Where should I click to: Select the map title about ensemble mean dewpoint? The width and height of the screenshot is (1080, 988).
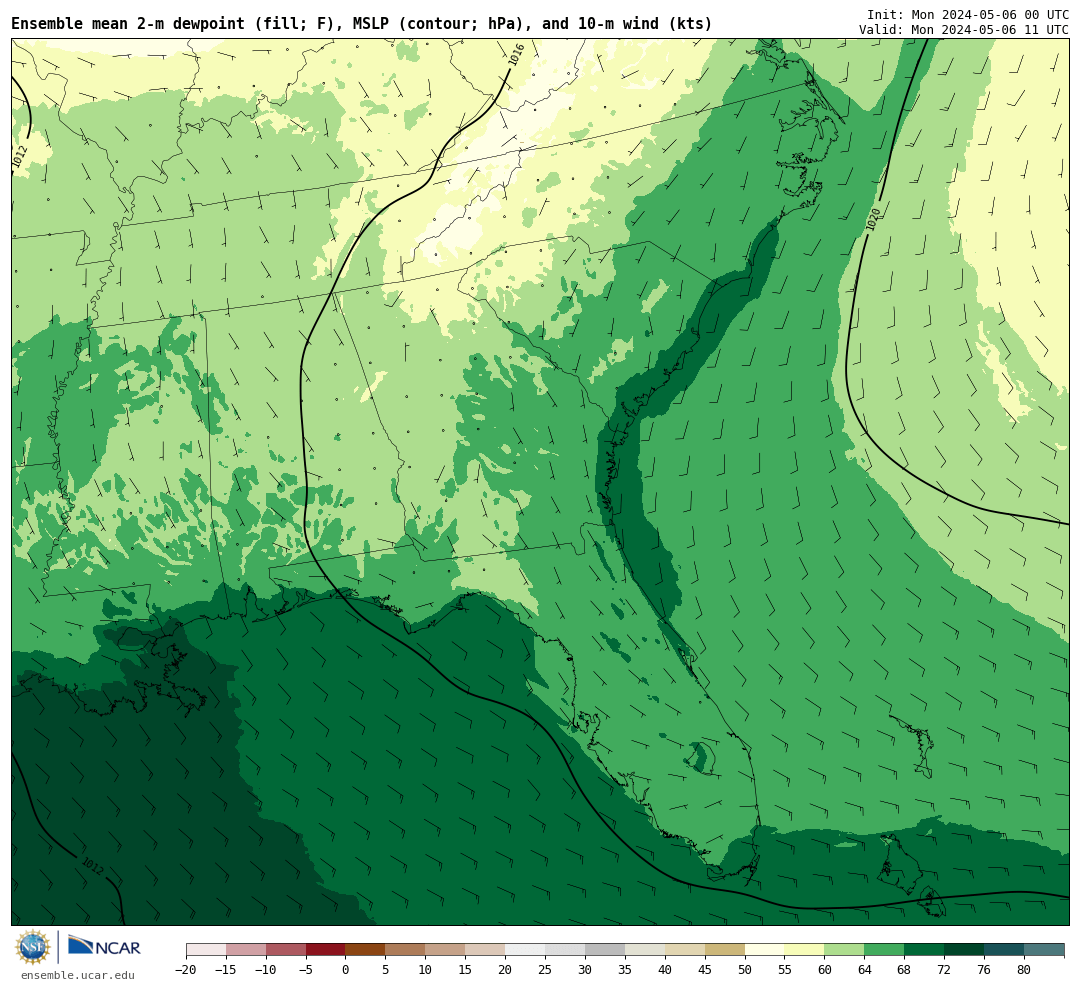[362, 24]
